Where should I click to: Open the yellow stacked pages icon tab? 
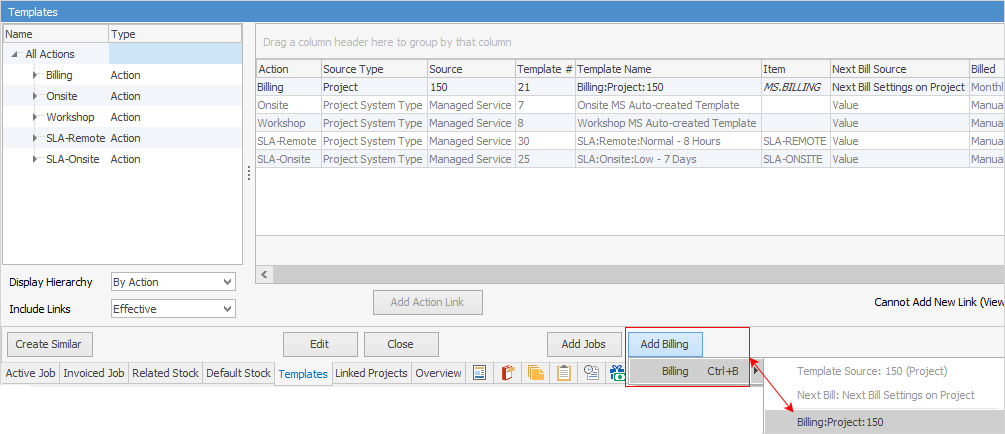point(536,373)
